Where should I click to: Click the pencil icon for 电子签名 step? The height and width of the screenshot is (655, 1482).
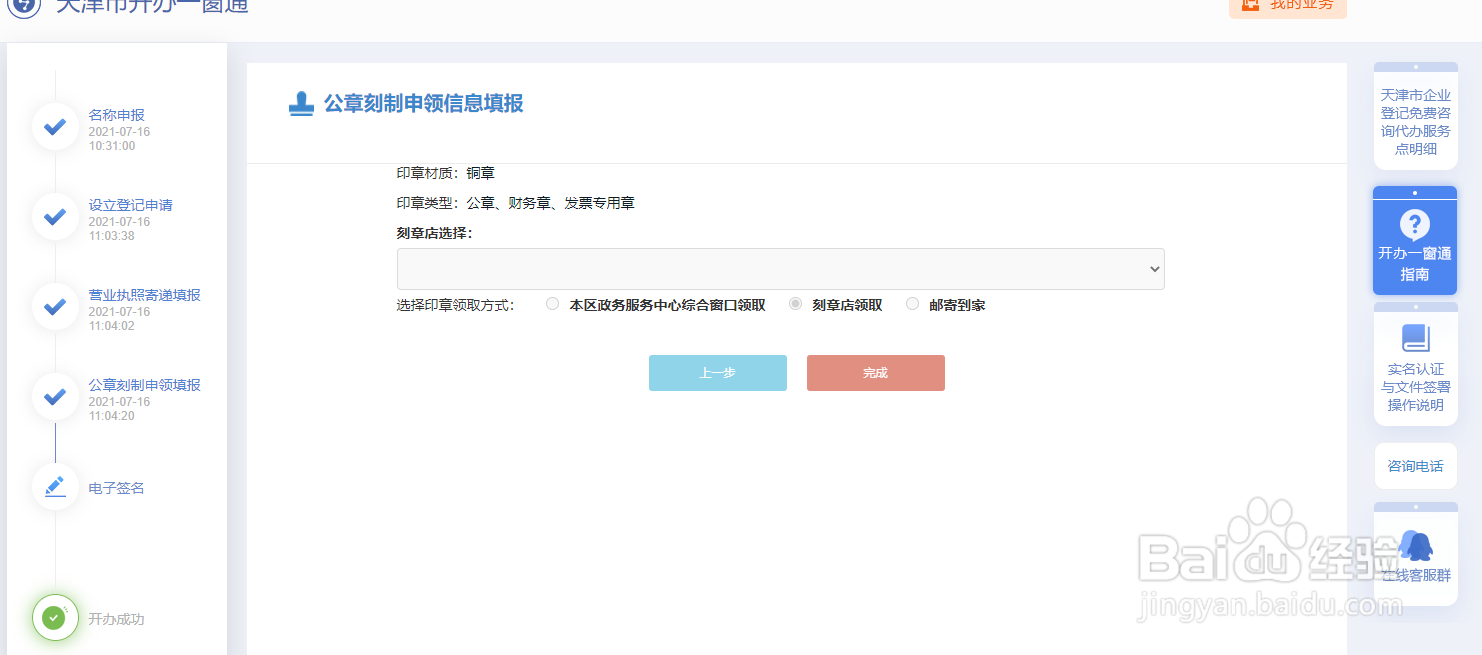54,487
